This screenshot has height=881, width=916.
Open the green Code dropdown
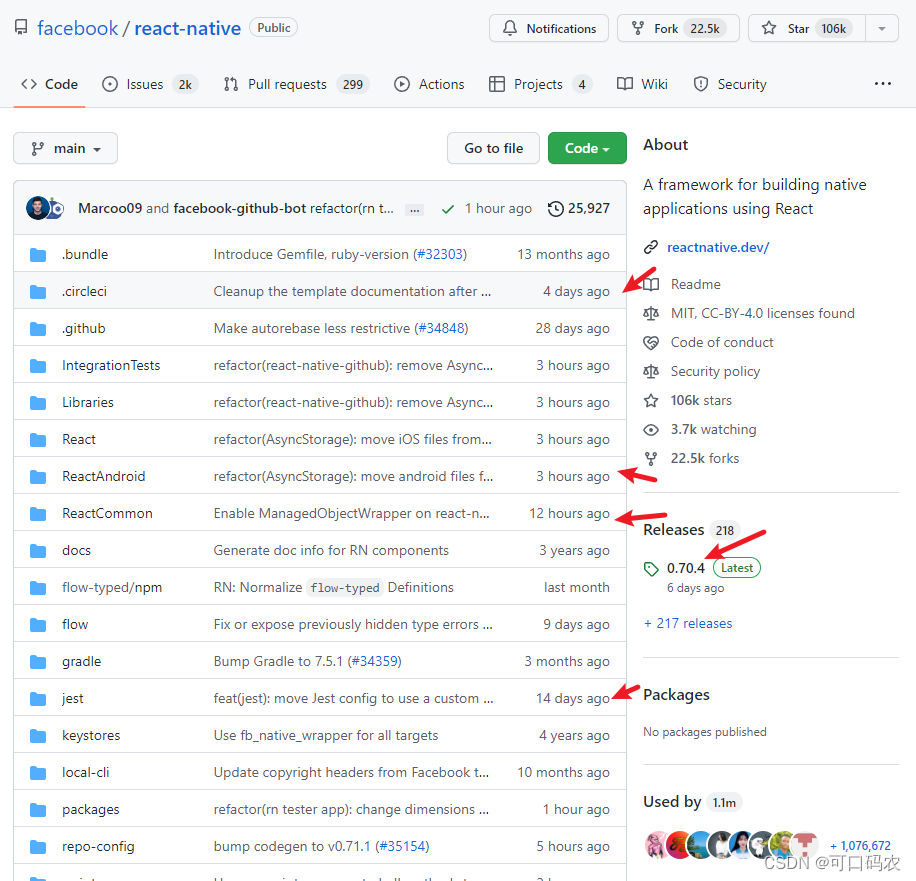pos(587,148)
